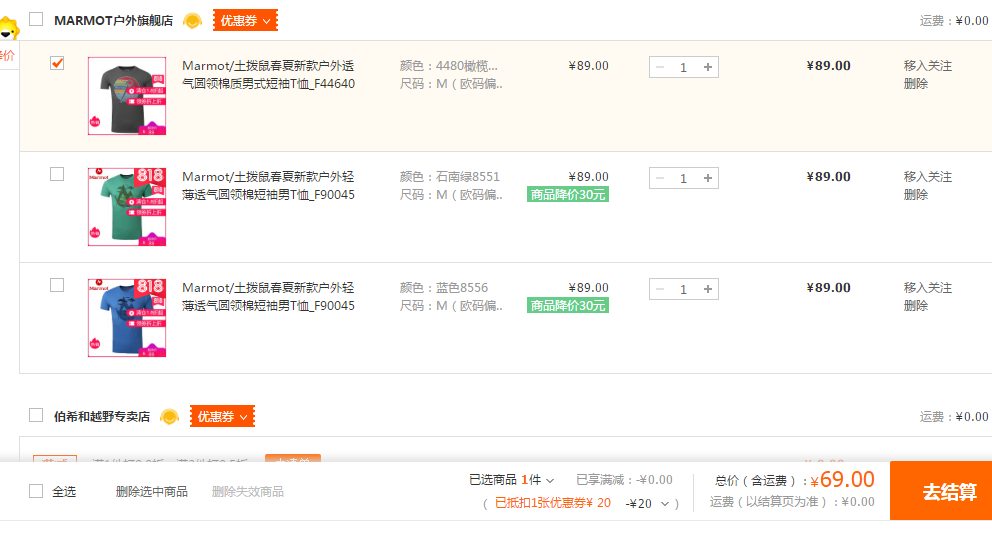Select all 伯希和越野专卖店 items checkbox

[36, 416]
